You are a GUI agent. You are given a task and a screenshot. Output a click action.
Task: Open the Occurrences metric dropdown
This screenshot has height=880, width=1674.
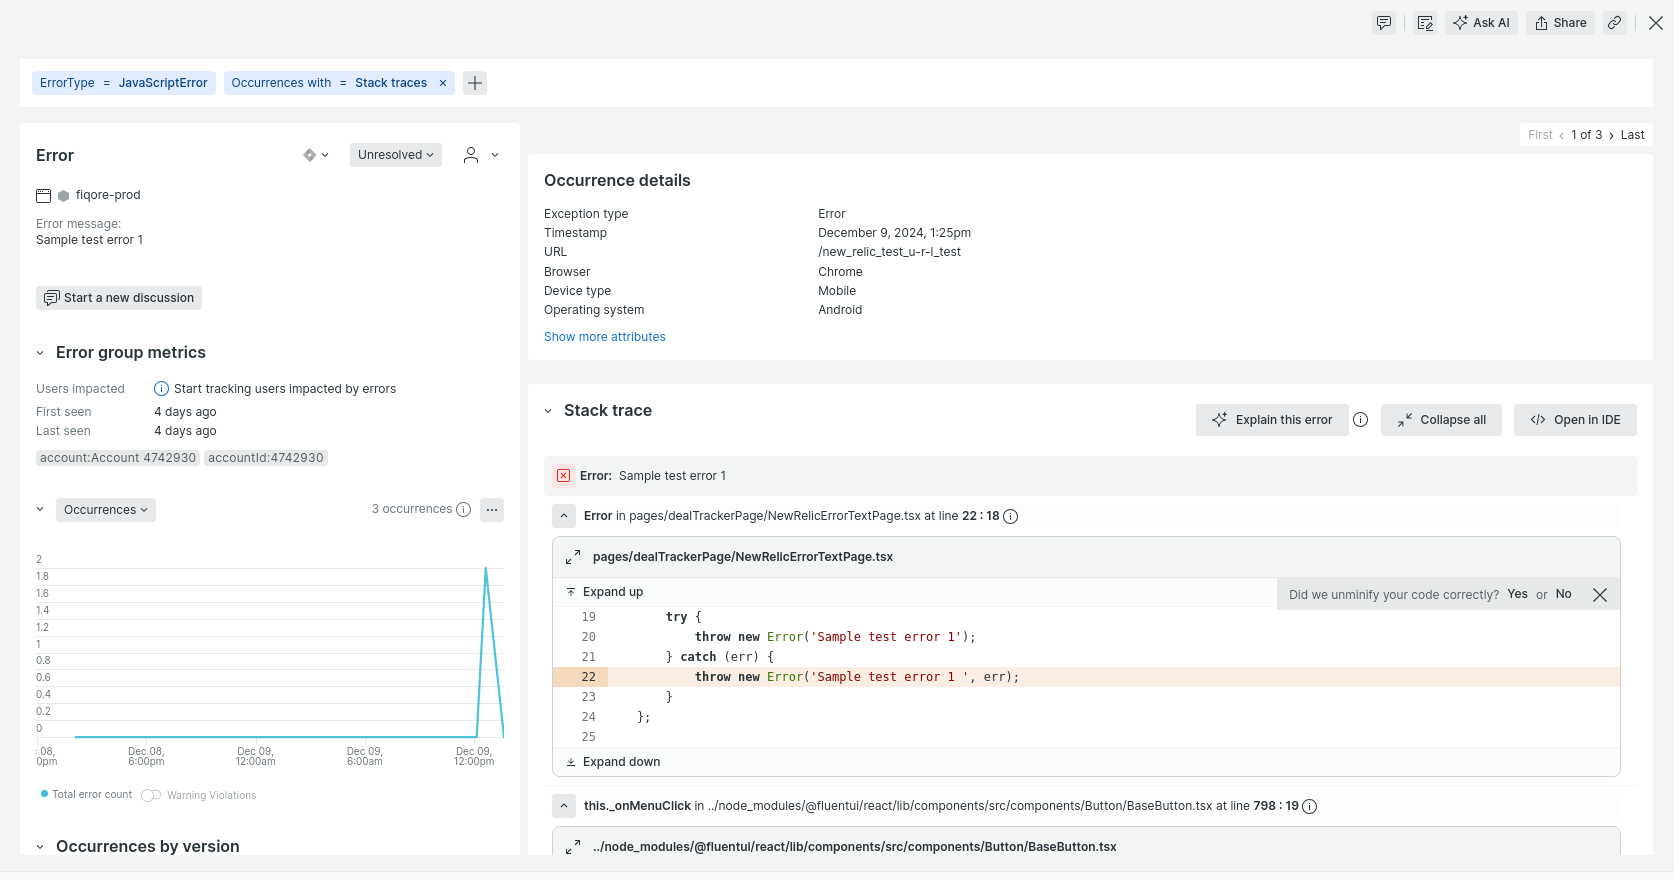point(105,510)
